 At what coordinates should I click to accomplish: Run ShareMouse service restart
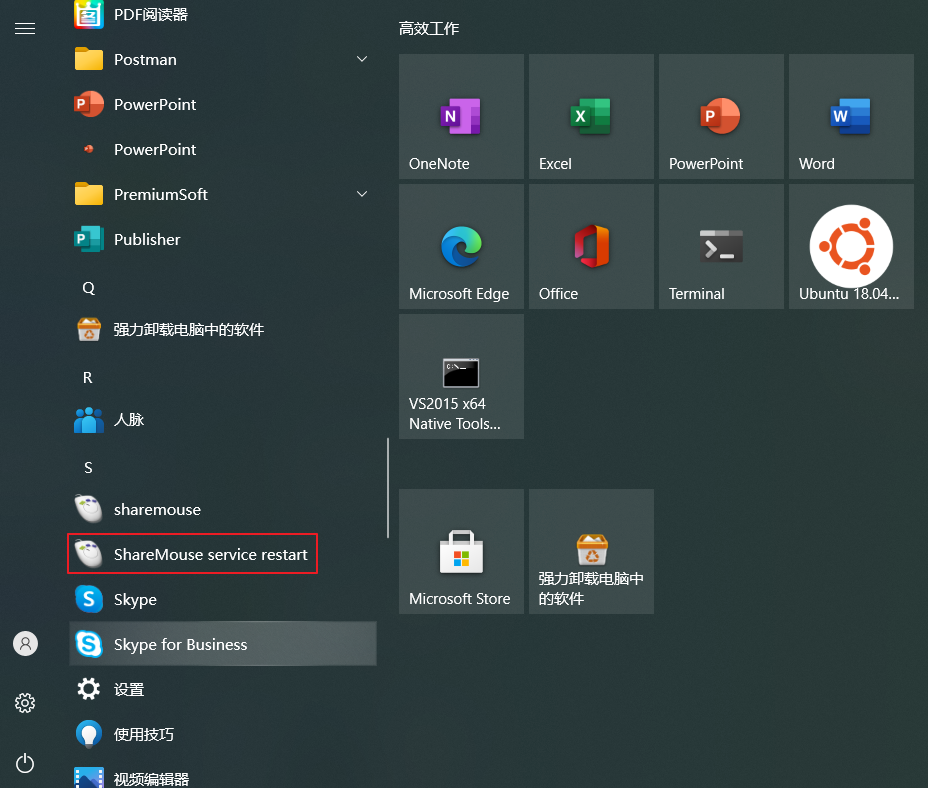pos(223,554)
